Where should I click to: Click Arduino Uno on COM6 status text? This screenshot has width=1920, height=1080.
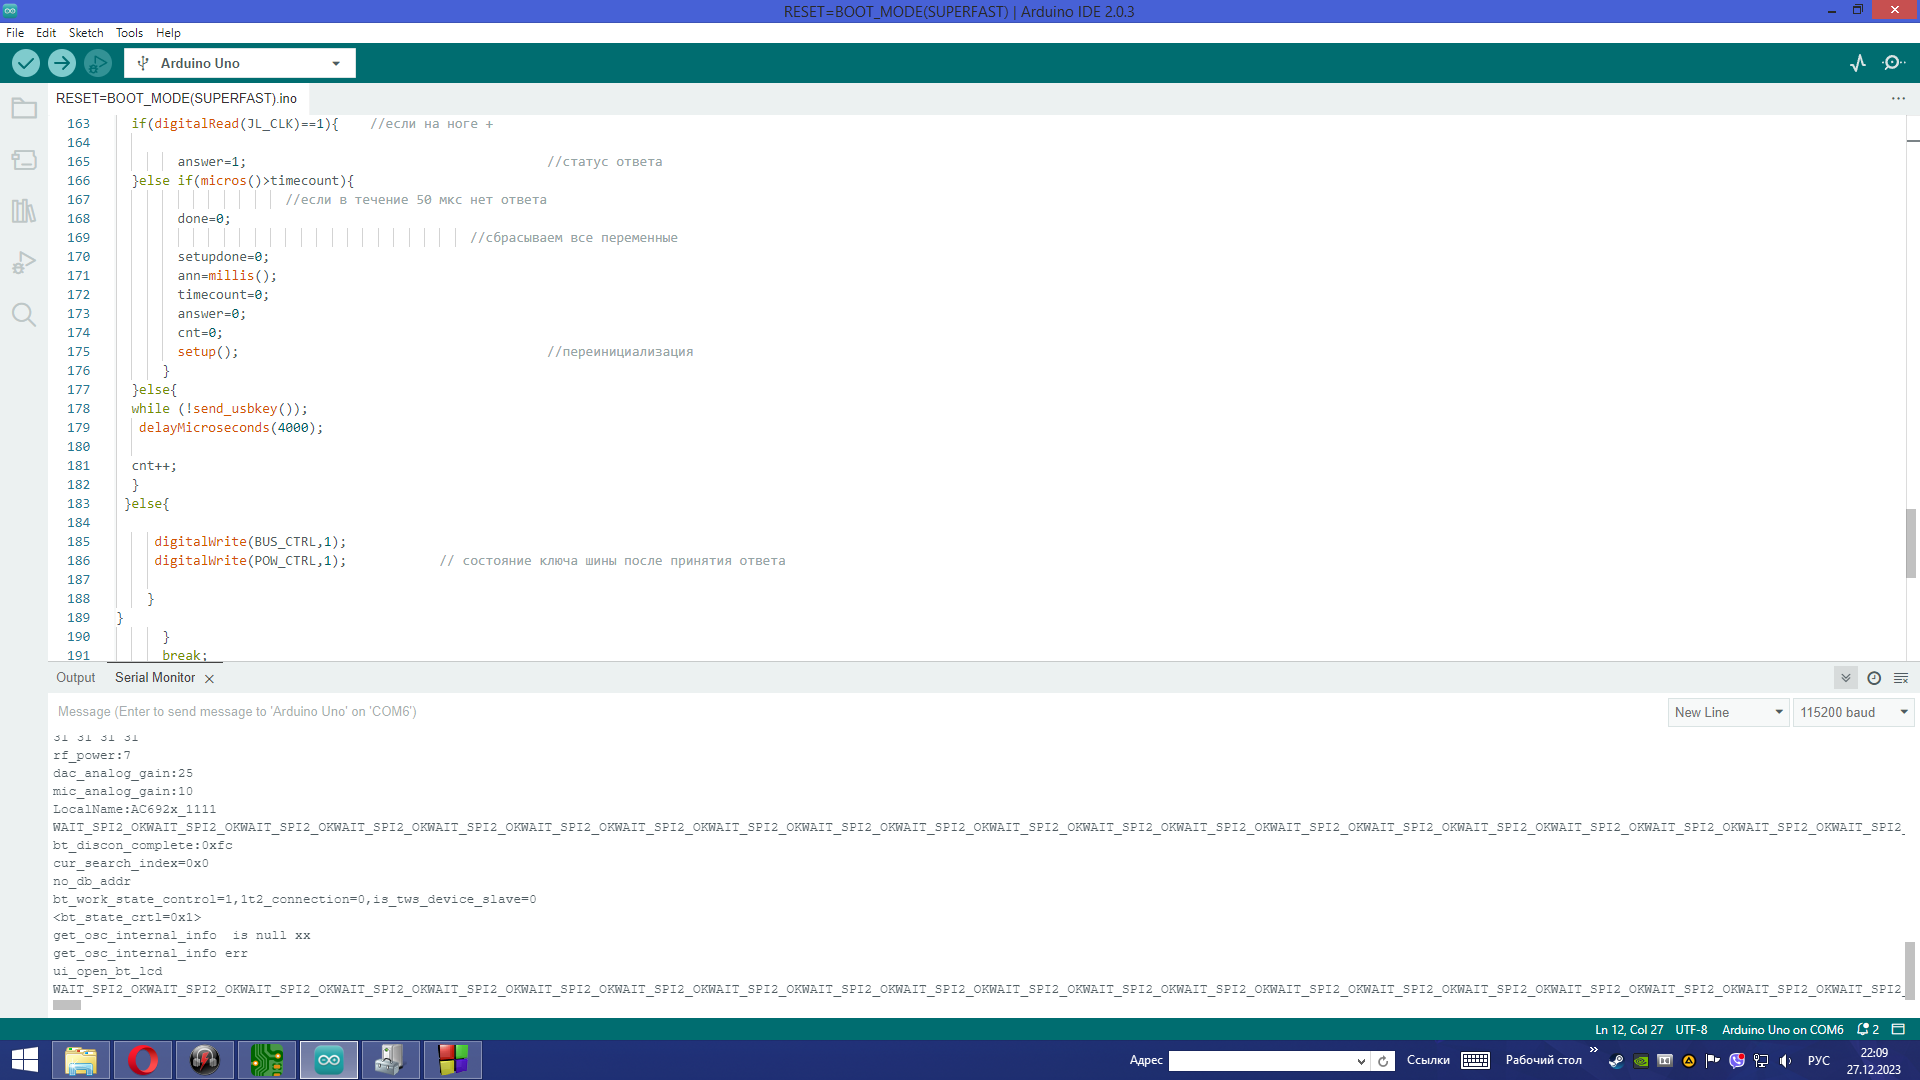coord(1782,1029)
